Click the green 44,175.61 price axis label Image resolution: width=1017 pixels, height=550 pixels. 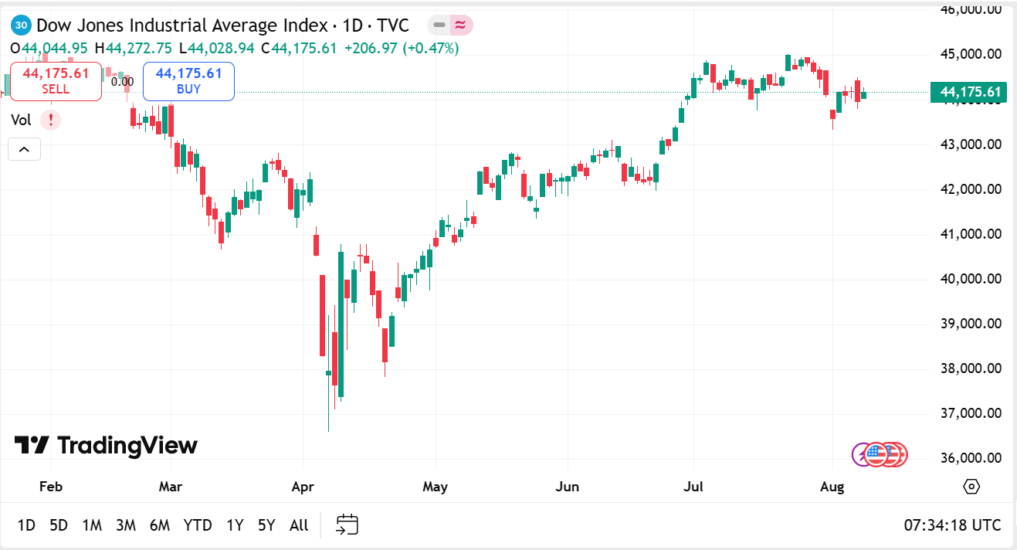click(x=967, y=93)
